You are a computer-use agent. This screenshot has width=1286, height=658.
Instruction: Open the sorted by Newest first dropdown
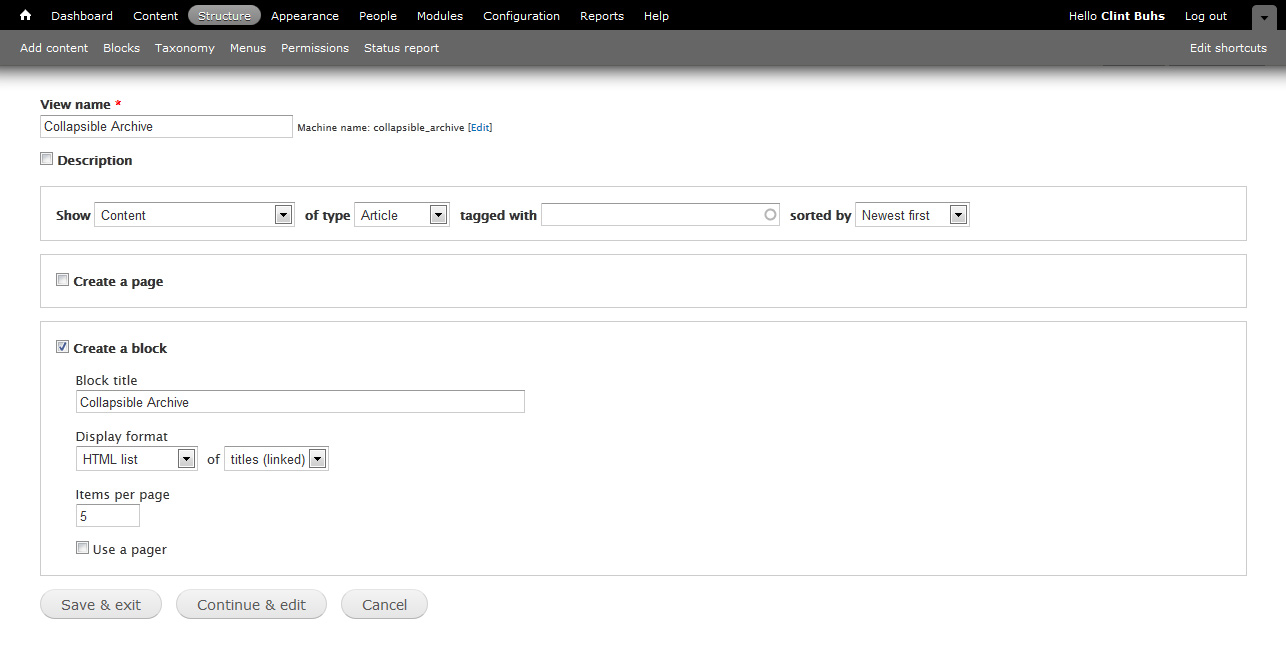[912, 215]
